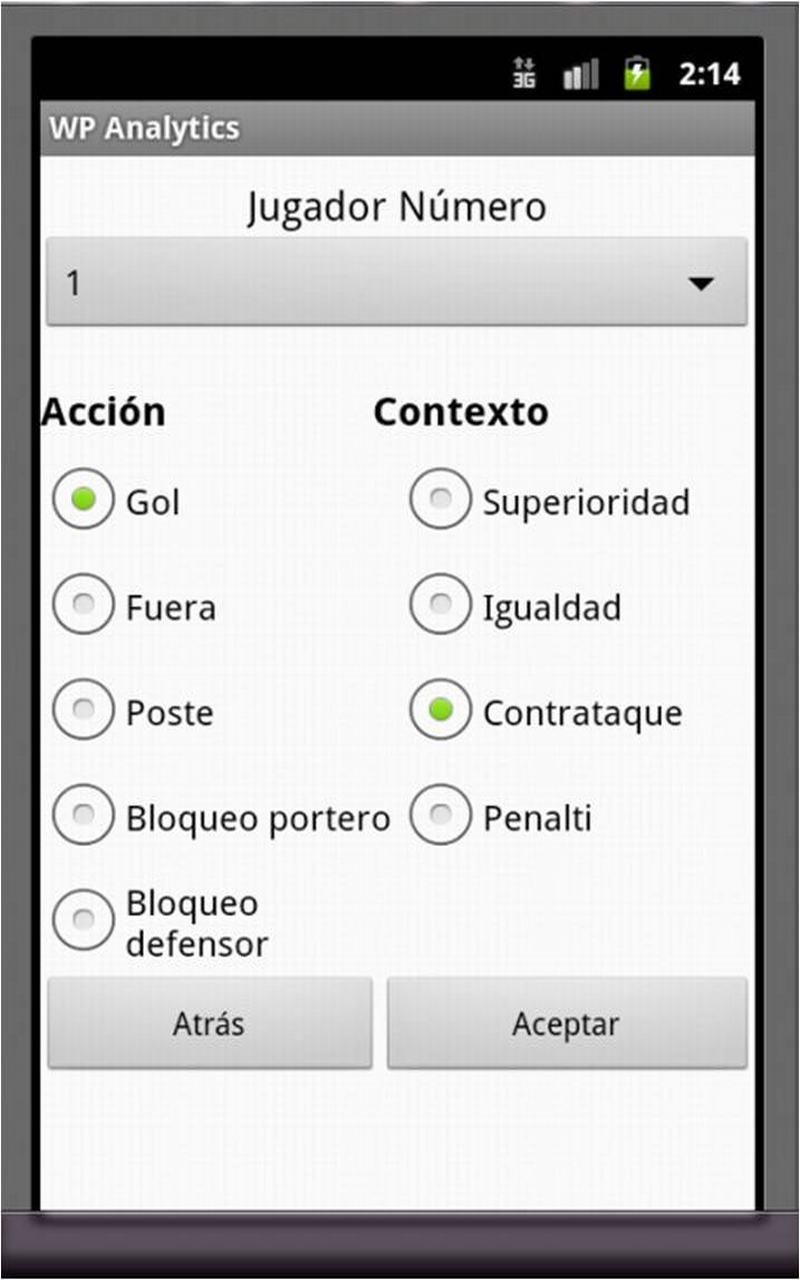This screenshot has width=800, height=1280.
Task: Choose Poste as the action
Action: tap(84, 710)
